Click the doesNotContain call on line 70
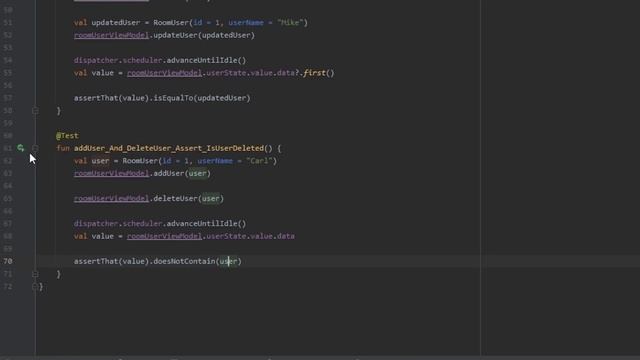Image resolution: width=640 pixels, height=360 pixels. point(184,261)
